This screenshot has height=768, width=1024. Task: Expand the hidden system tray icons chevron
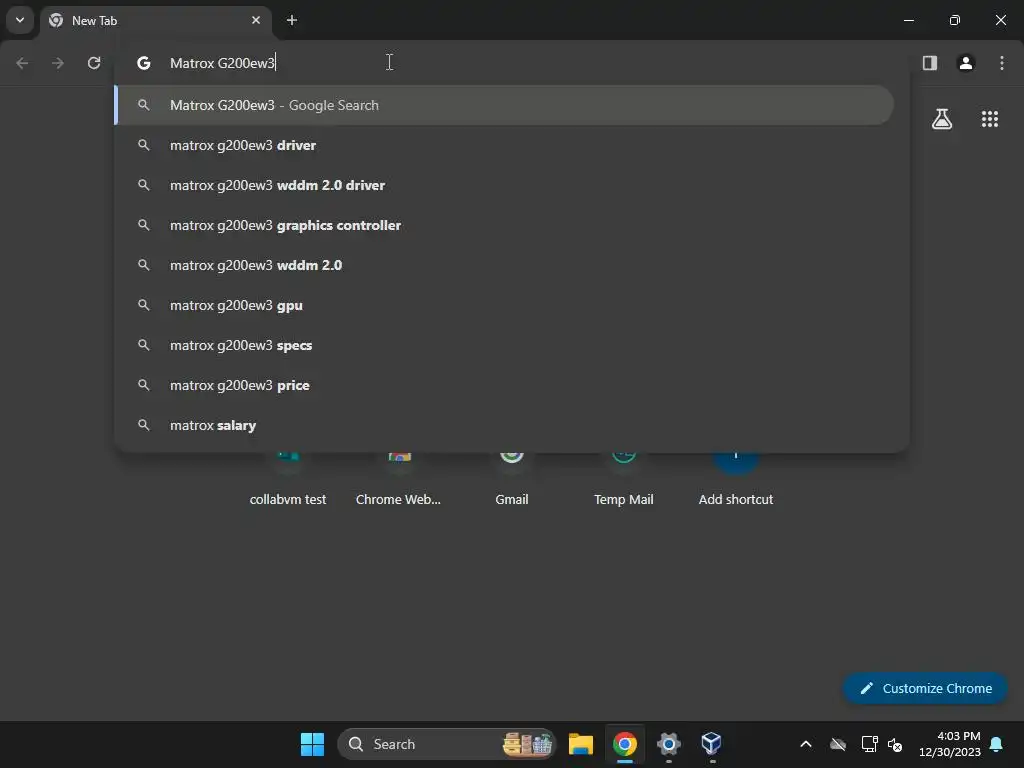click(806, 744)
